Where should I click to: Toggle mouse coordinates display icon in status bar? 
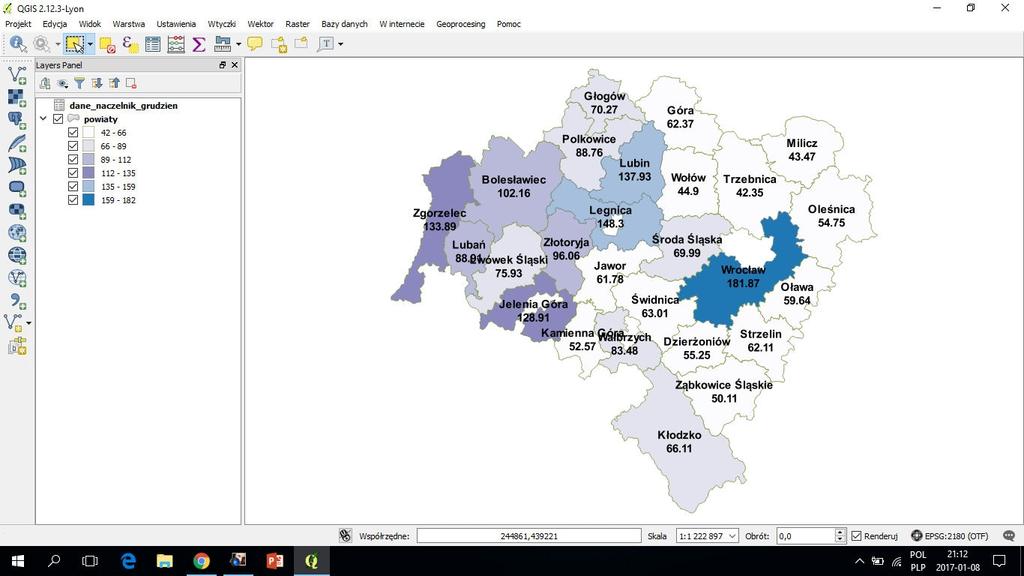click(x=345, y=536)
